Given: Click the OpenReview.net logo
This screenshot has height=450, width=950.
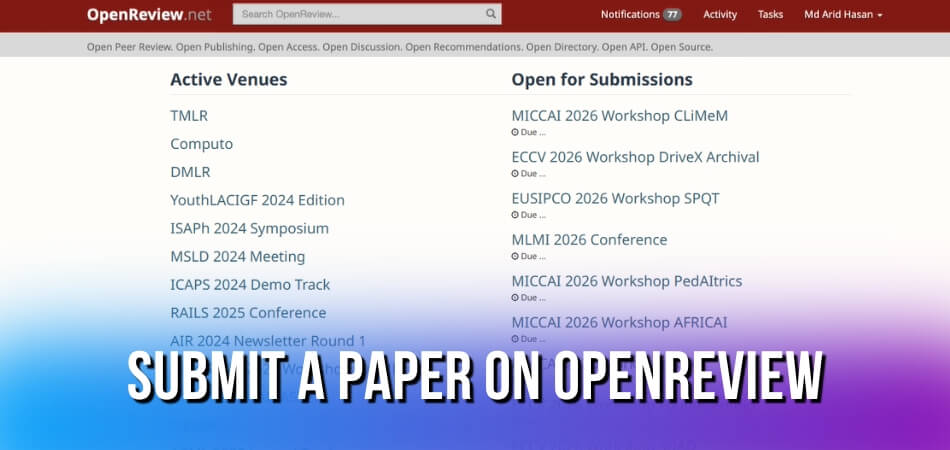Looking at the screenshot, I should [149, 15].
